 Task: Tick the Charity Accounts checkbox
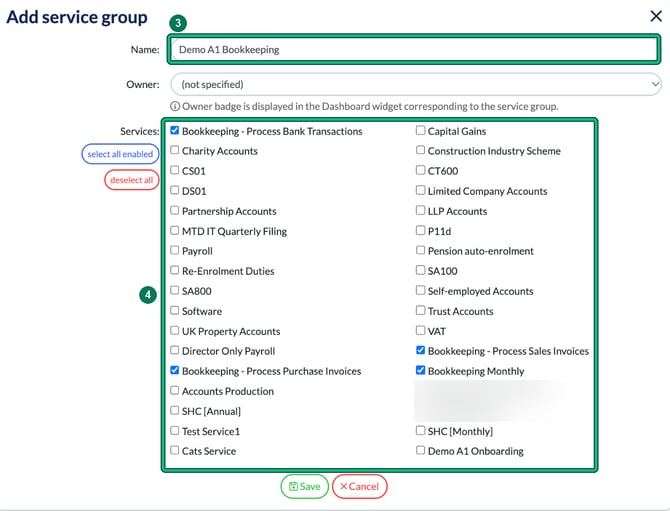pyautogui.click(x=174, y=150)
